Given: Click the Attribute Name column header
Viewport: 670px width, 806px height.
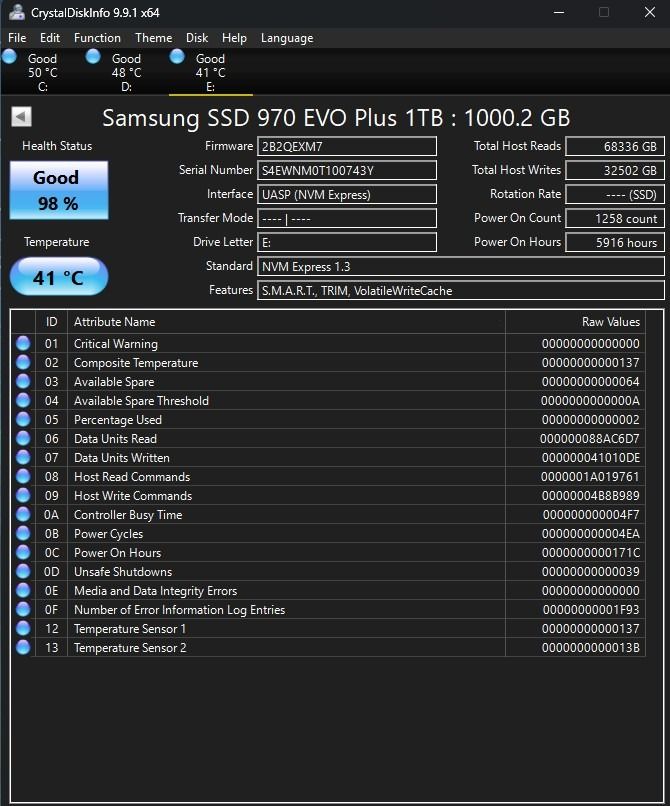Looking at the screenshot, I should 286,322.
